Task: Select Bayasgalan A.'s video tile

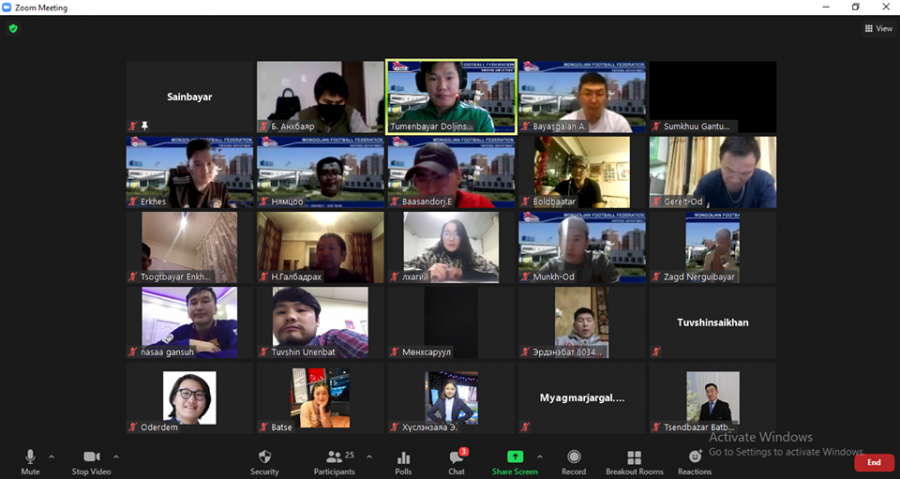Action: (582, 97)
